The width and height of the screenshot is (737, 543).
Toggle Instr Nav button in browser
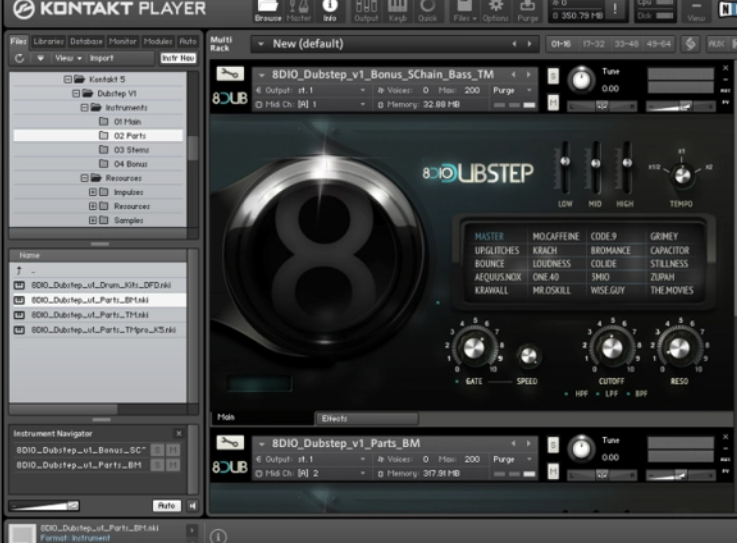click(178, 58)
